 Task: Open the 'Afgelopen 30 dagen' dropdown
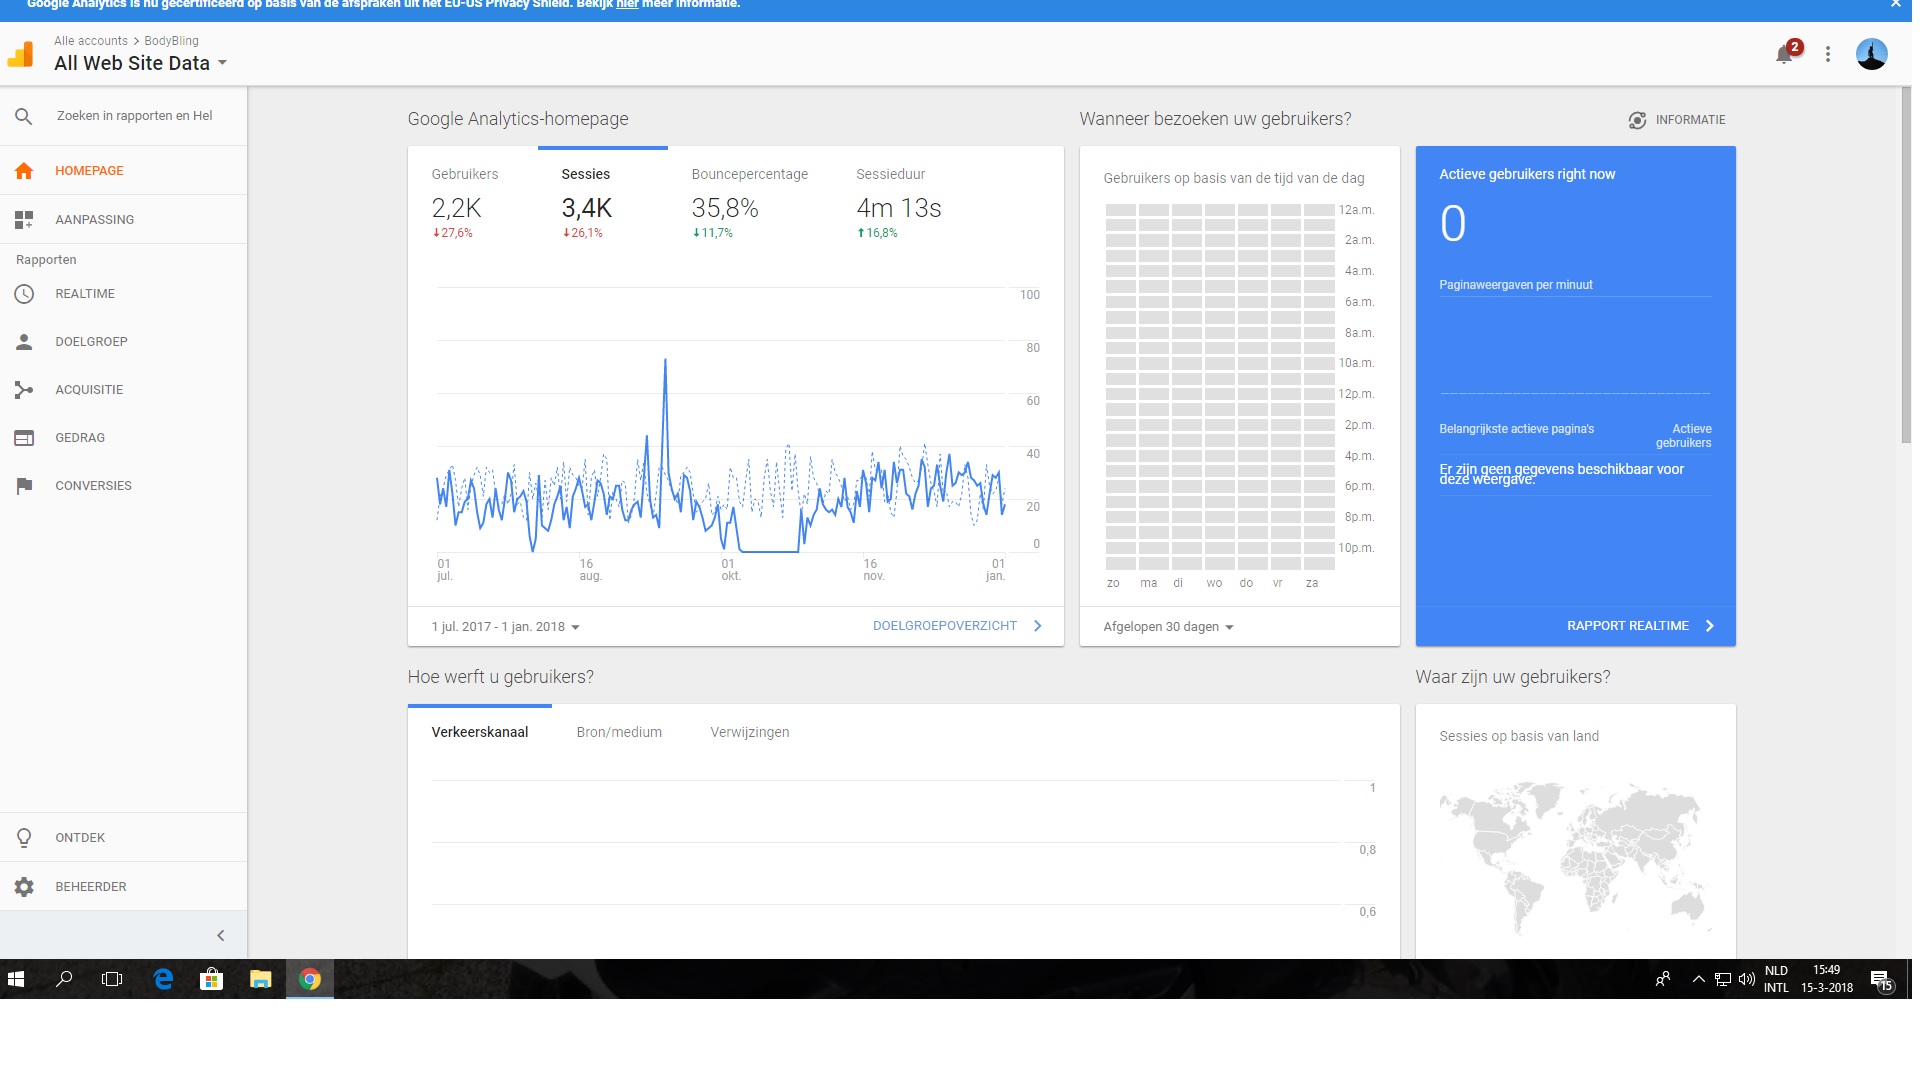1168,627
